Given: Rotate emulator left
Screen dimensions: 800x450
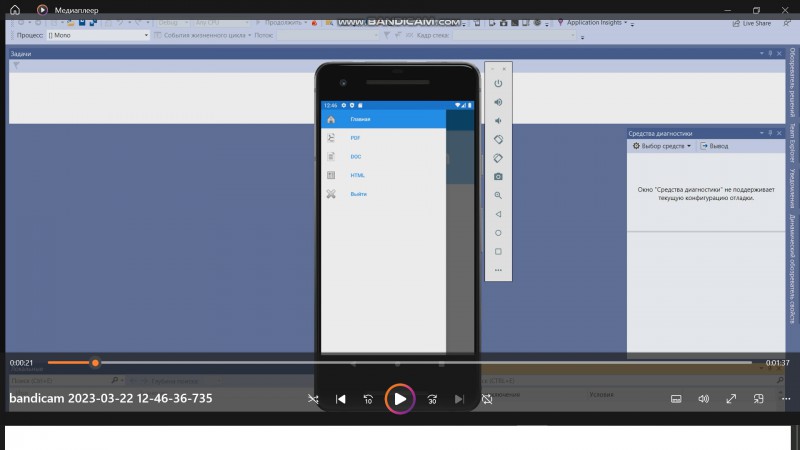Looking at the screenshot, I should click(x=498, y=139).
